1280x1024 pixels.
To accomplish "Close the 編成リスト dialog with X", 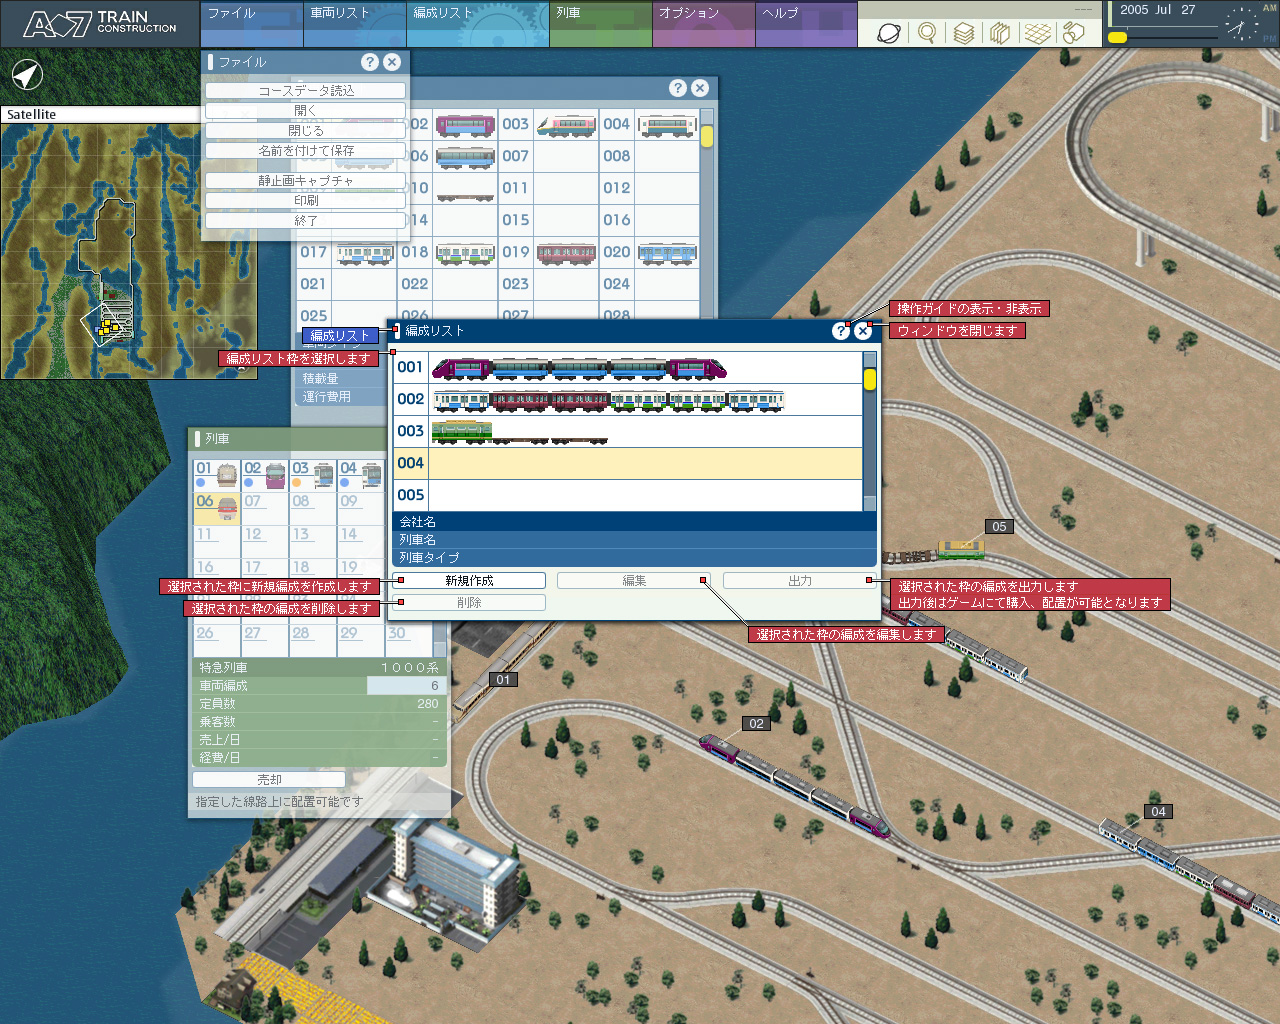I will (x=863, y=331).
